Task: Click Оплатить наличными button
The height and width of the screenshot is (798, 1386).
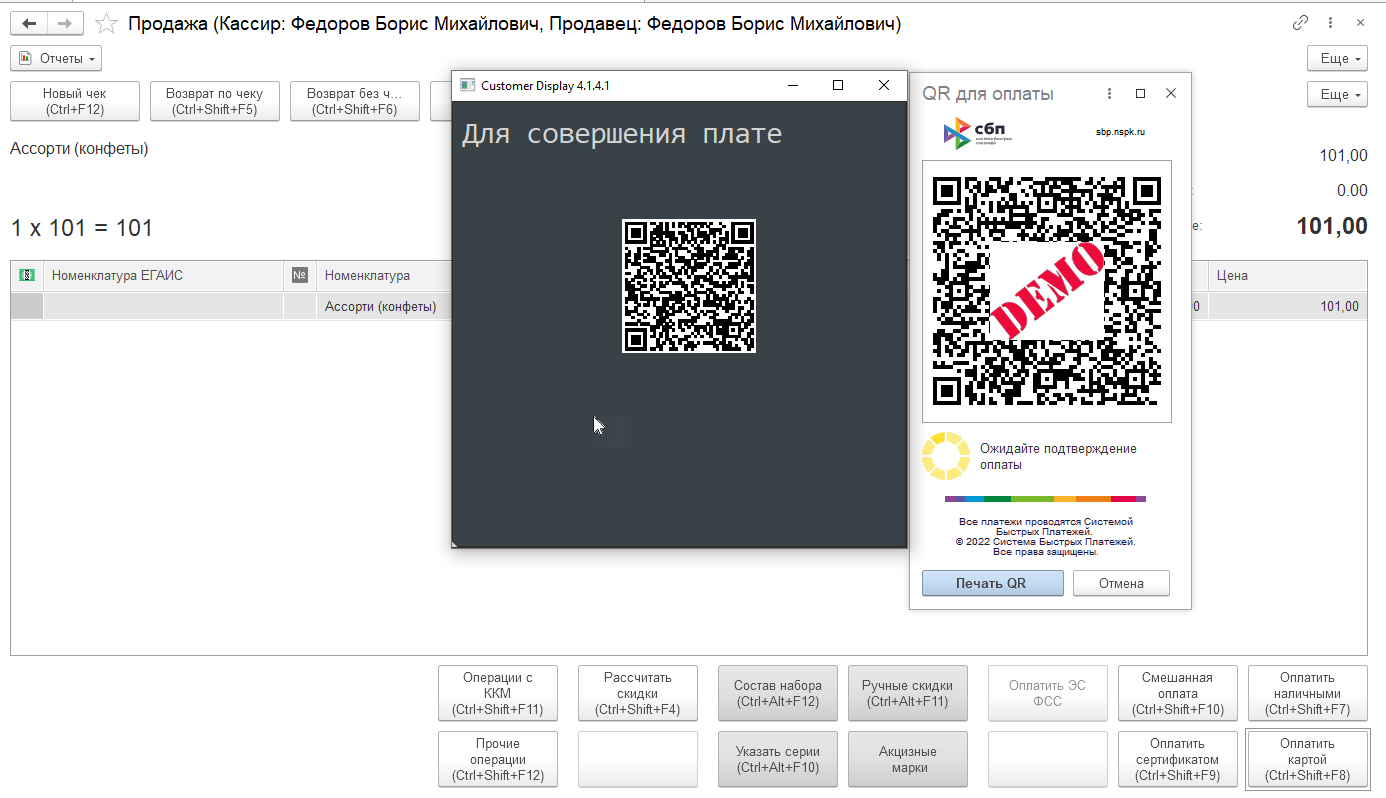Action: 1308,694
